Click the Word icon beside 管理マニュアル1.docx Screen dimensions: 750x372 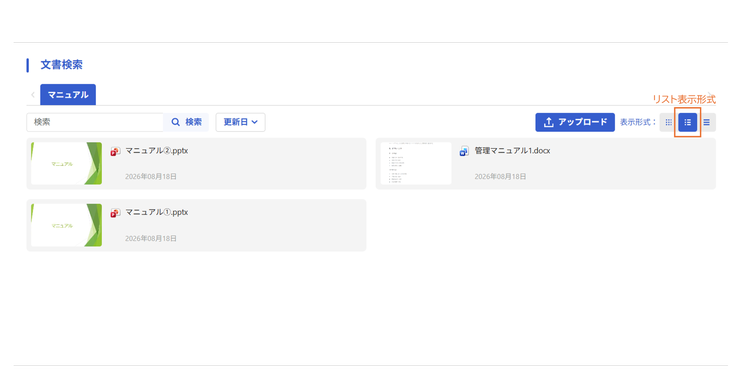click(x=464, y=151)
